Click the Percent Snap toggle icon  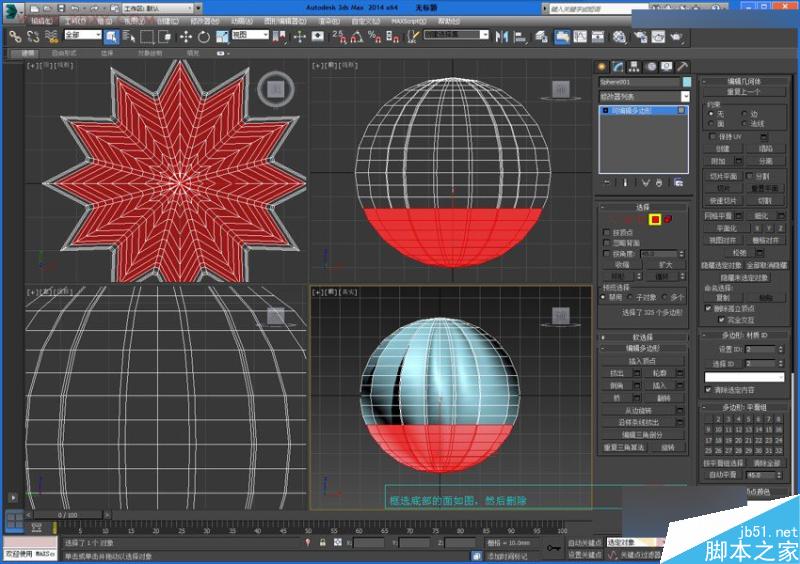(x=374, y=37)
